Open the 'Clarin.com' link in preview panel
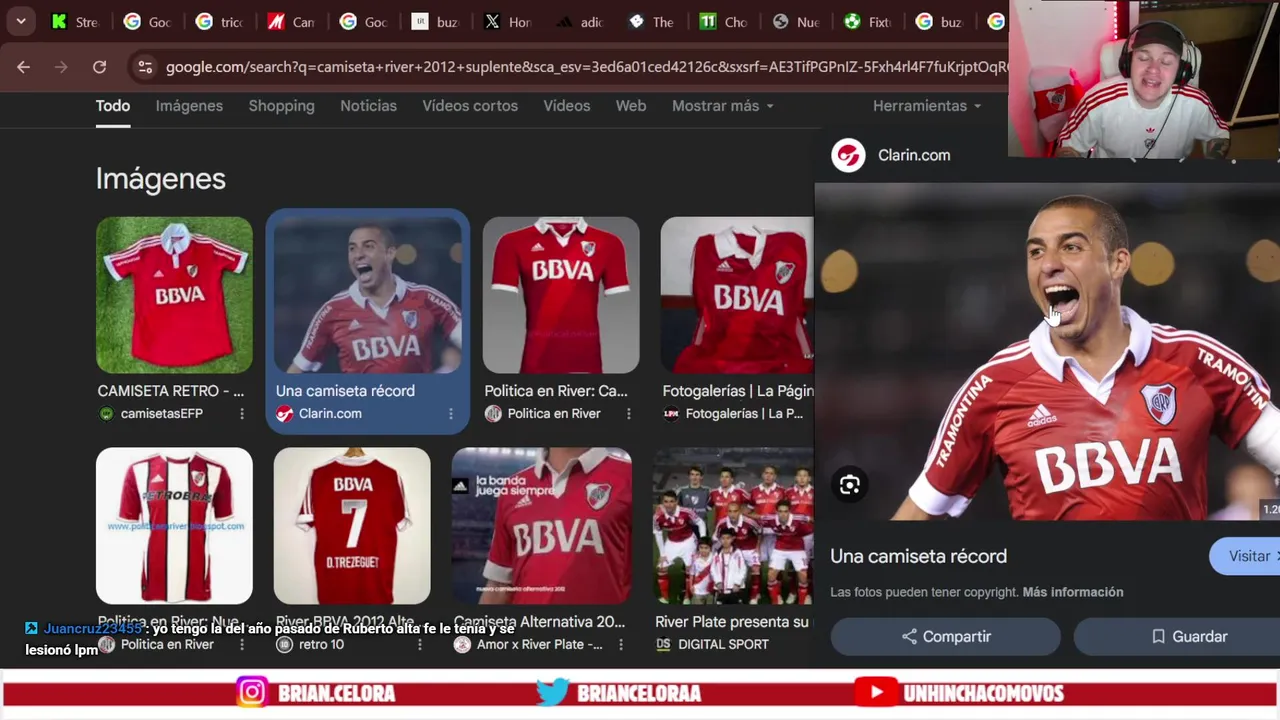This screenshot has width=1280, height=720. point(914,155)
